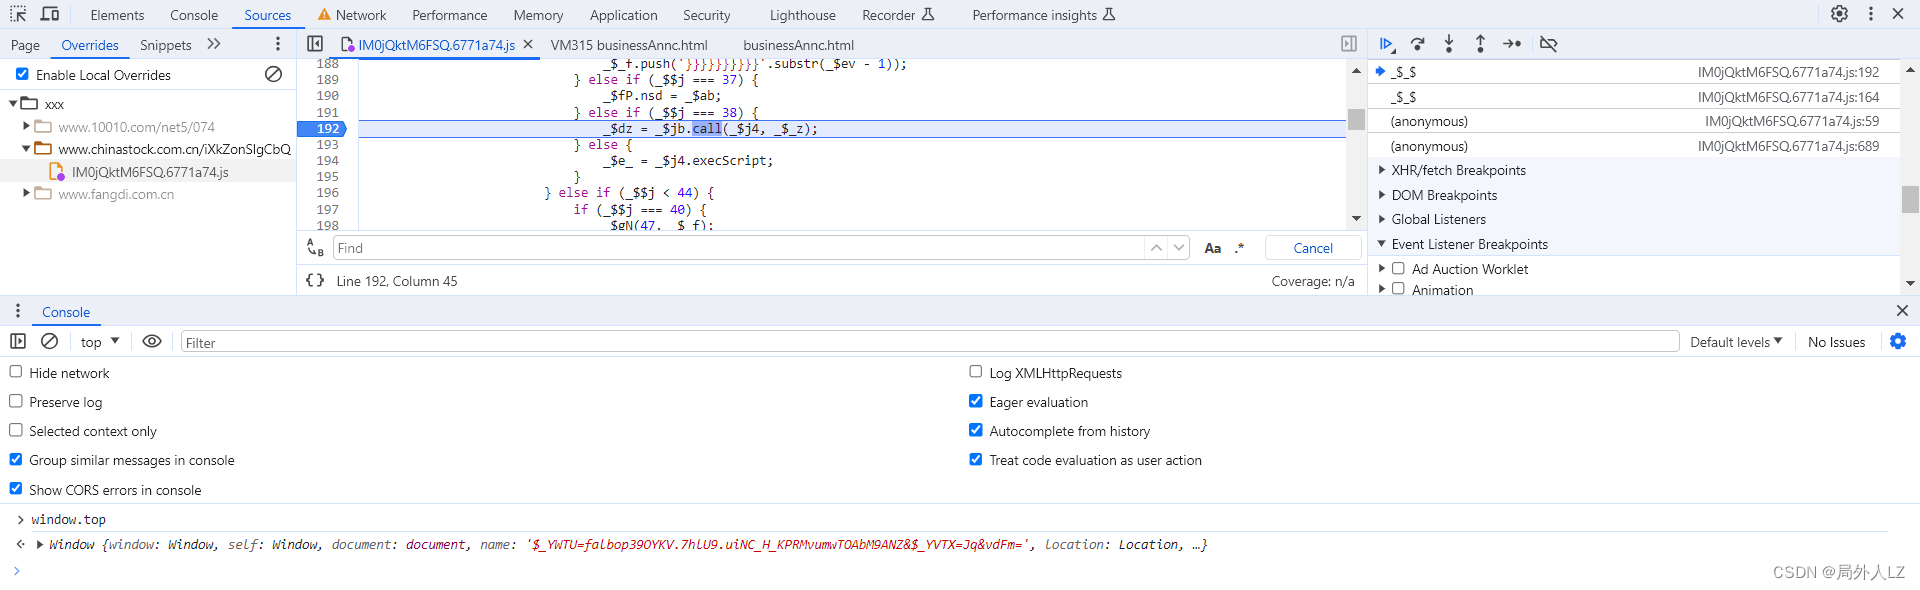Step over next function call
The image size is (1920, 590).
tap(1418, 44)
